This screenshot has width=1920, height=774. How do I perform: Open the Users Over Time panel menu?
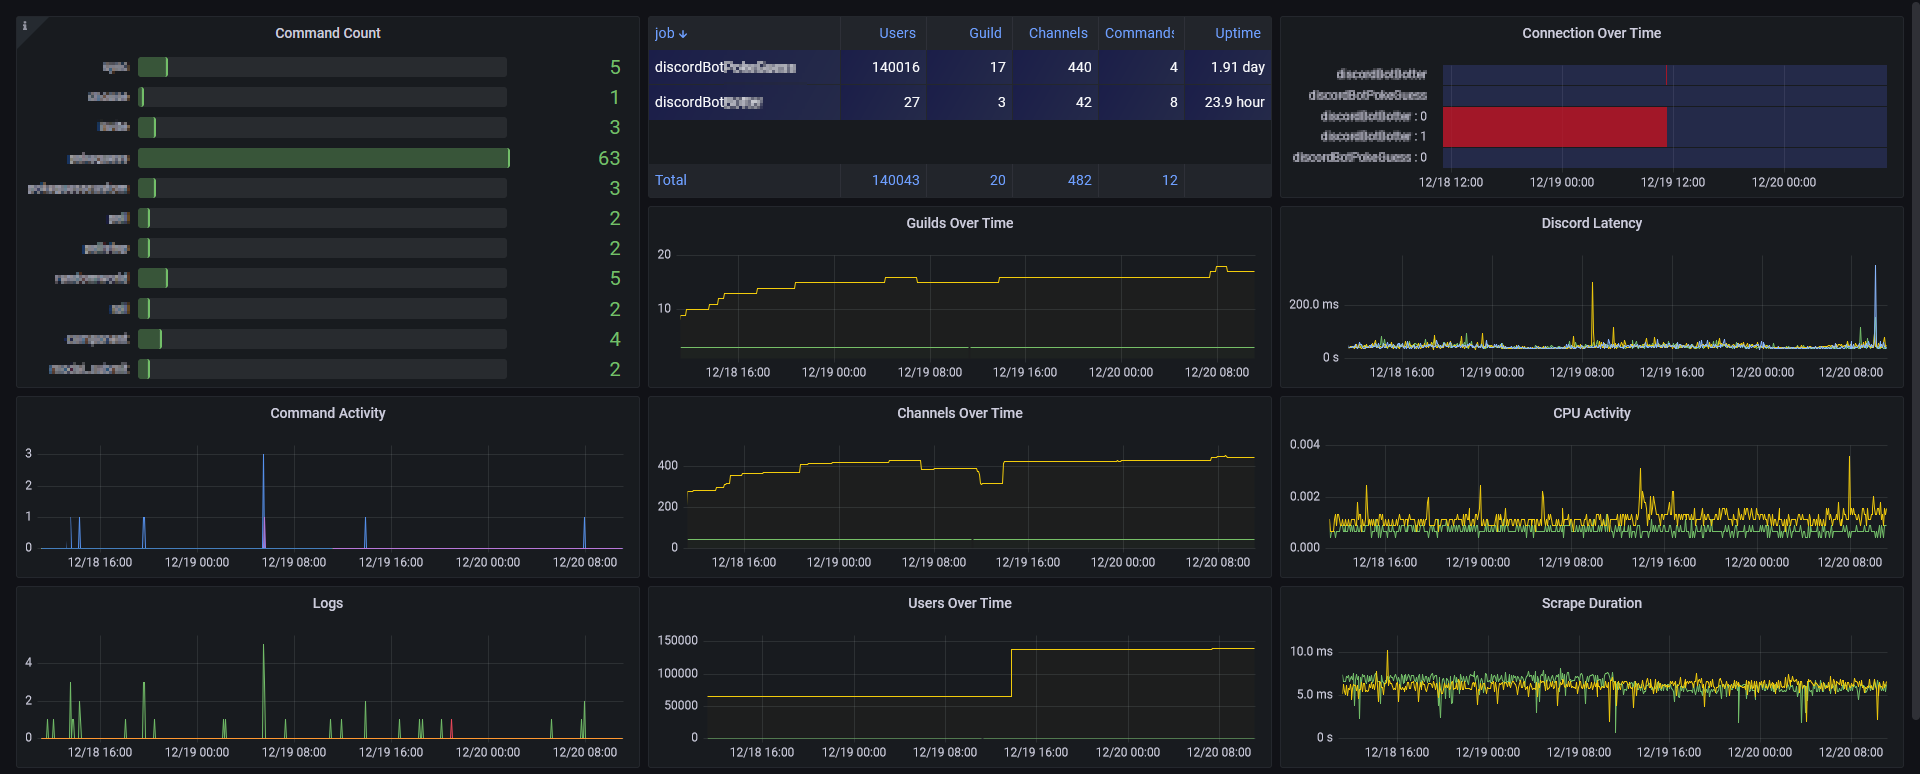click(x=959, y=603)
